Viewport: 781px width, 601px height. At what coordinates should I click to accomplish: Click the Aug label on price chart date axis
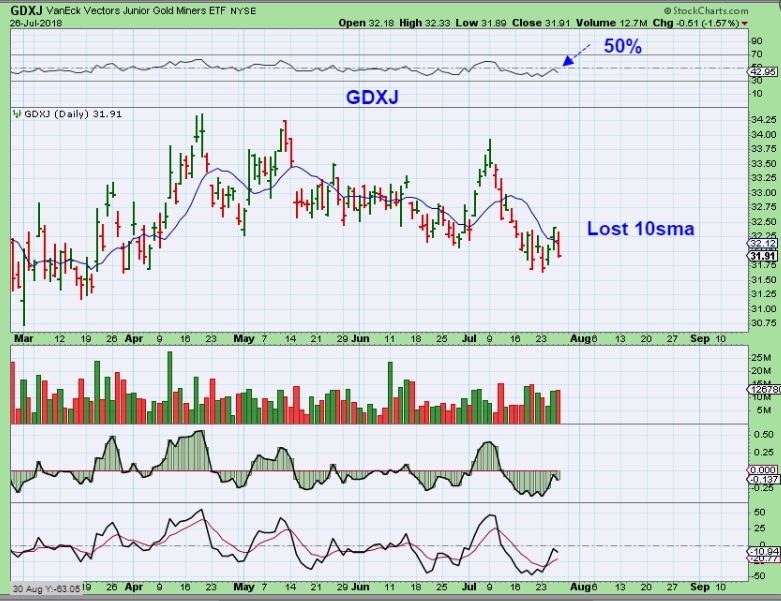pos(580,339)
